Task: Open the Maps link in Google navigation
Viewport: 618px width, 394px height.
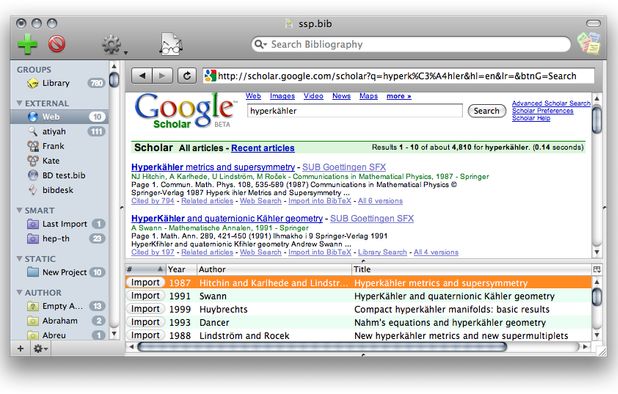Action: click(x=369, y=96)
